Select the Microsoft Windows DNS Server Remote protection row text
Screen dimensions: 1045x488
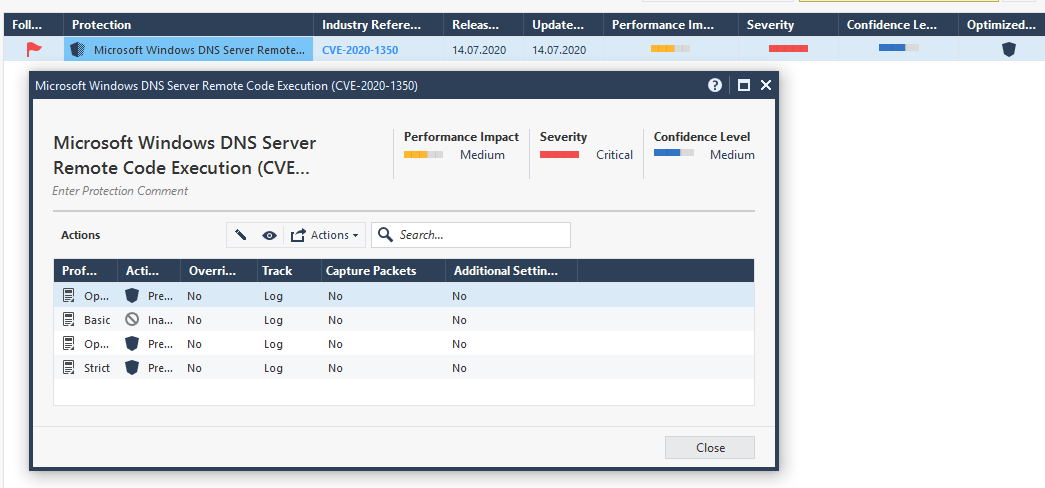pyautogui.click(x=200, y=50)
